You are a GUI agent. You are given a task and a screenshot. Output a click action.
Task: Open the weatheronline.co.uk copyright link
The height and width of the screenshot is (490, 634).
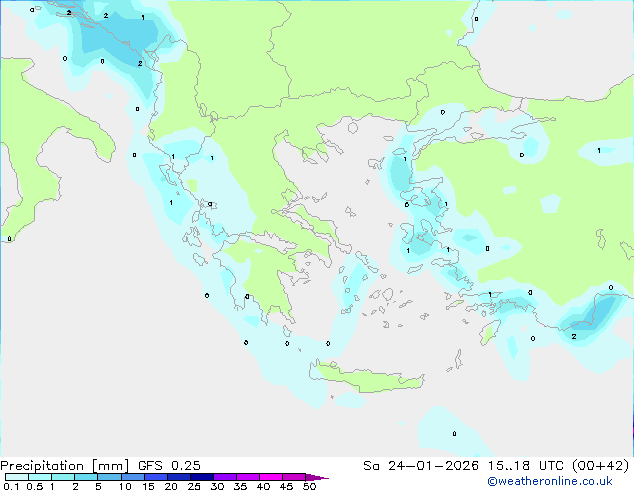550,481
